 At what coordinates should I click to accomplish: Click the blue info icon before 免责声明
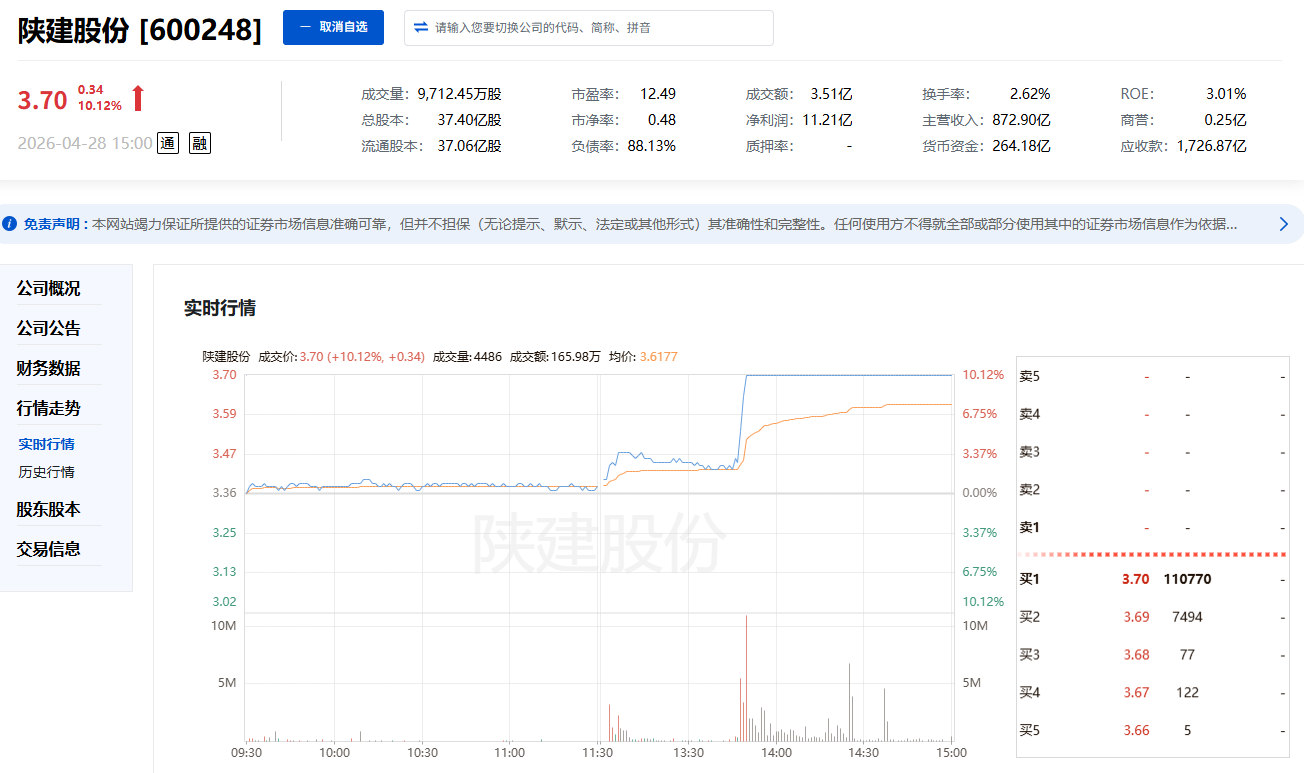(9, 224)
